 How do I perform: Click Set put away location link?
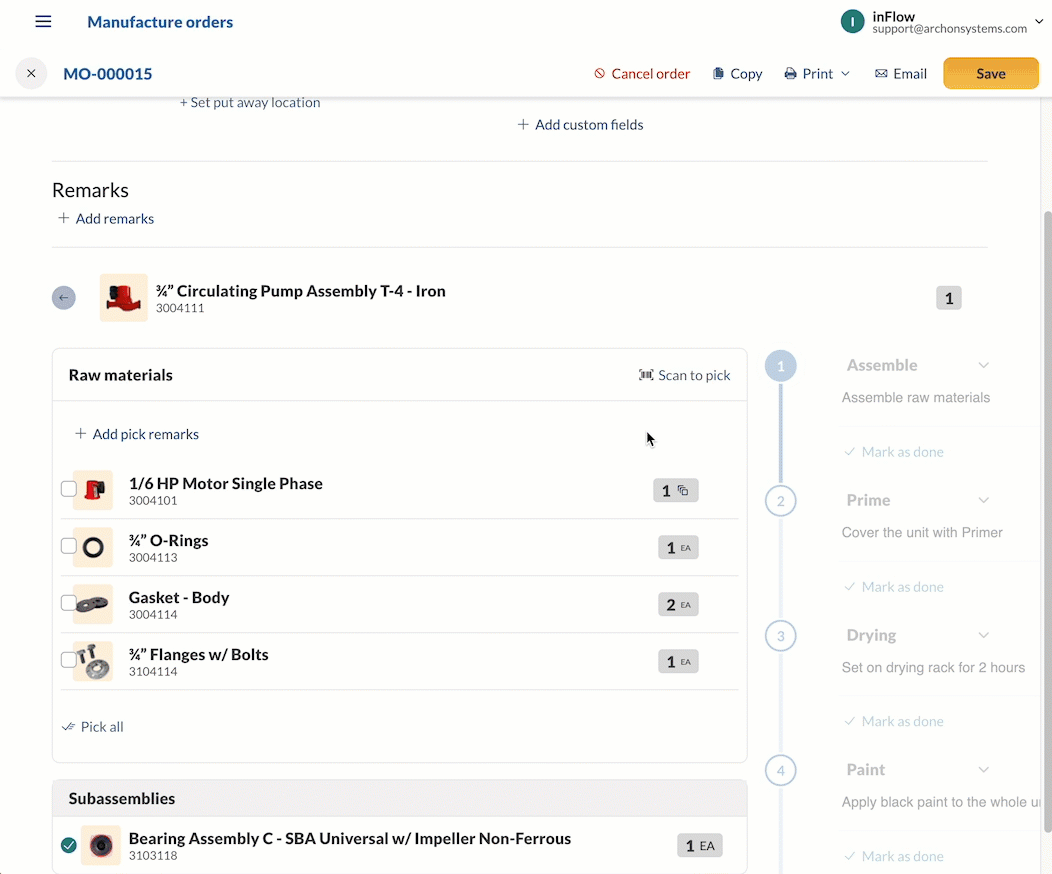[x=250, y=103]
